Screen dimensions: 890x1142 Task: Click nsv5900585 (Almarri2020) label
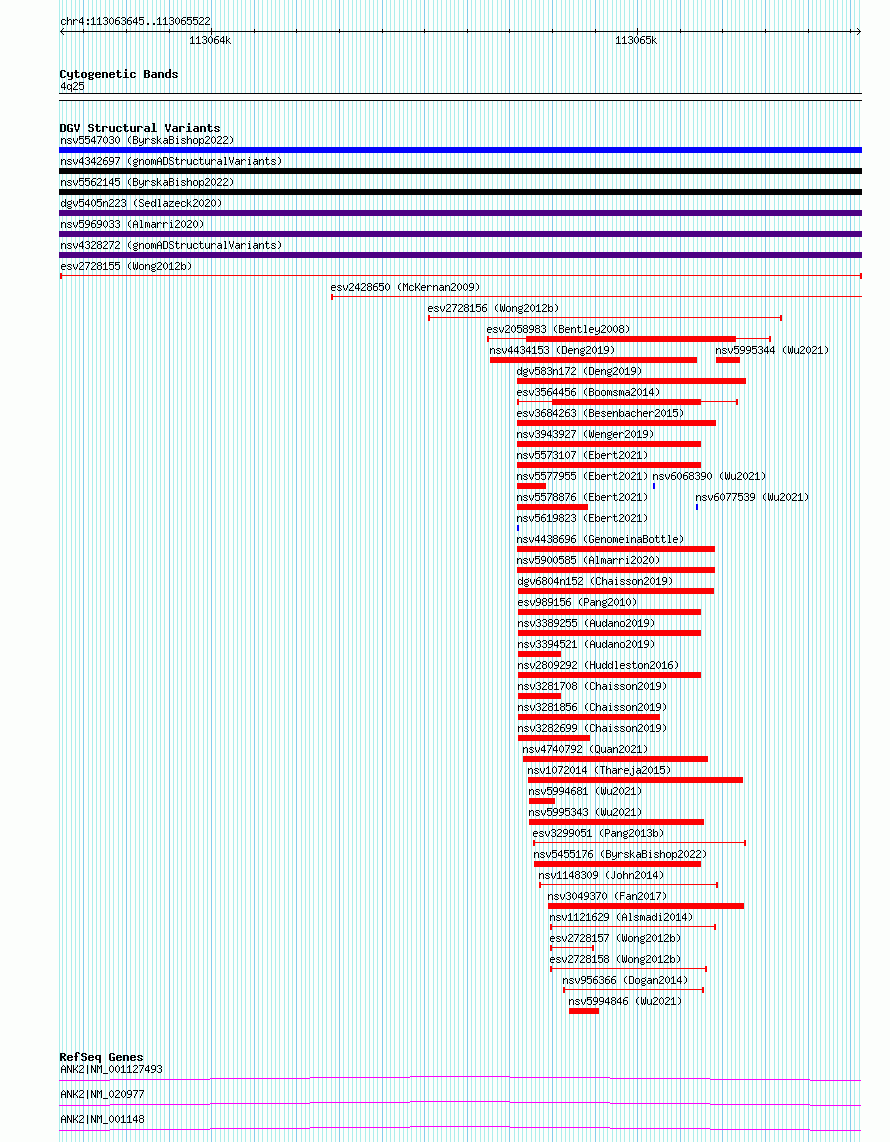point(588,561)
